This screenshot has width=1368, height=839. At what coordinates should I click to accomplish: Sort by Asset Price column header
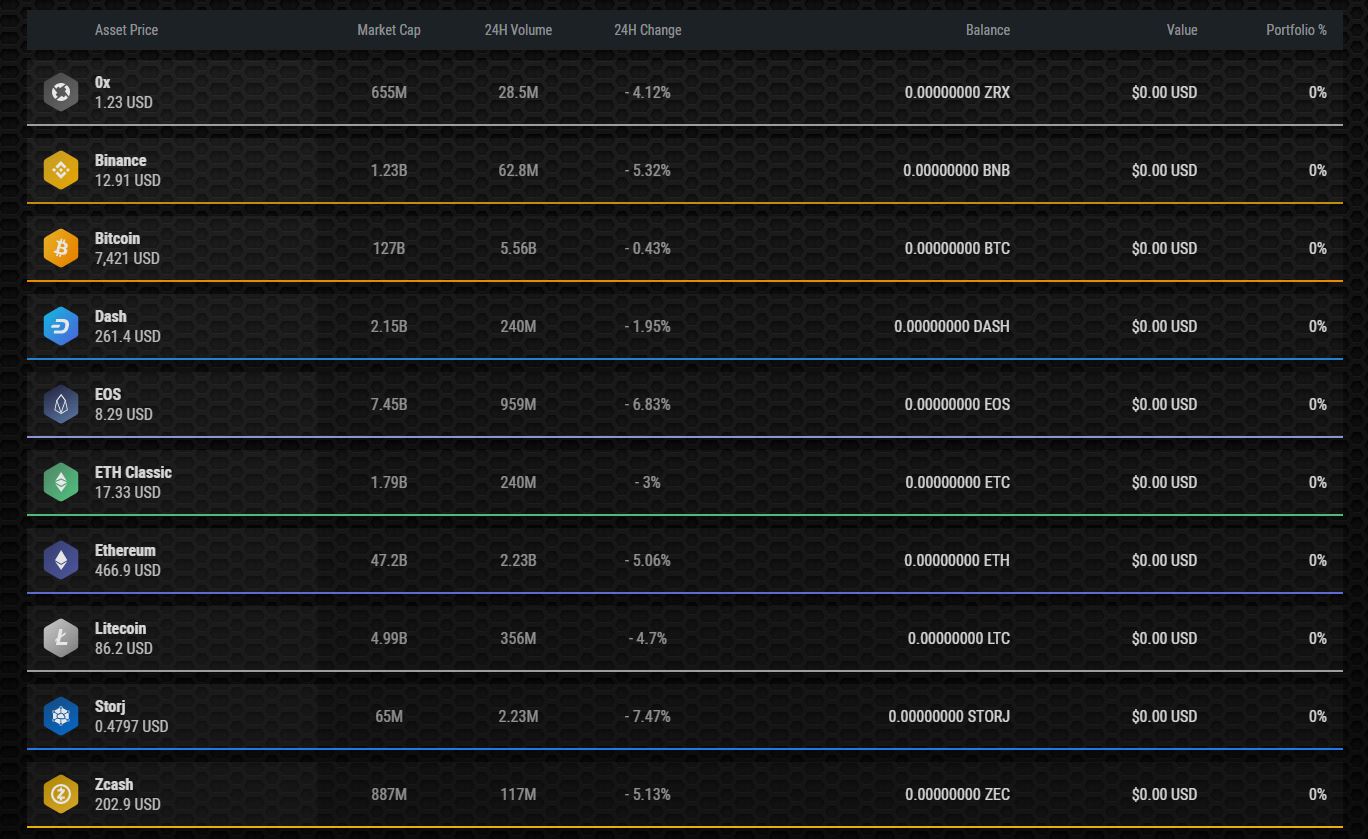[126, 30]
